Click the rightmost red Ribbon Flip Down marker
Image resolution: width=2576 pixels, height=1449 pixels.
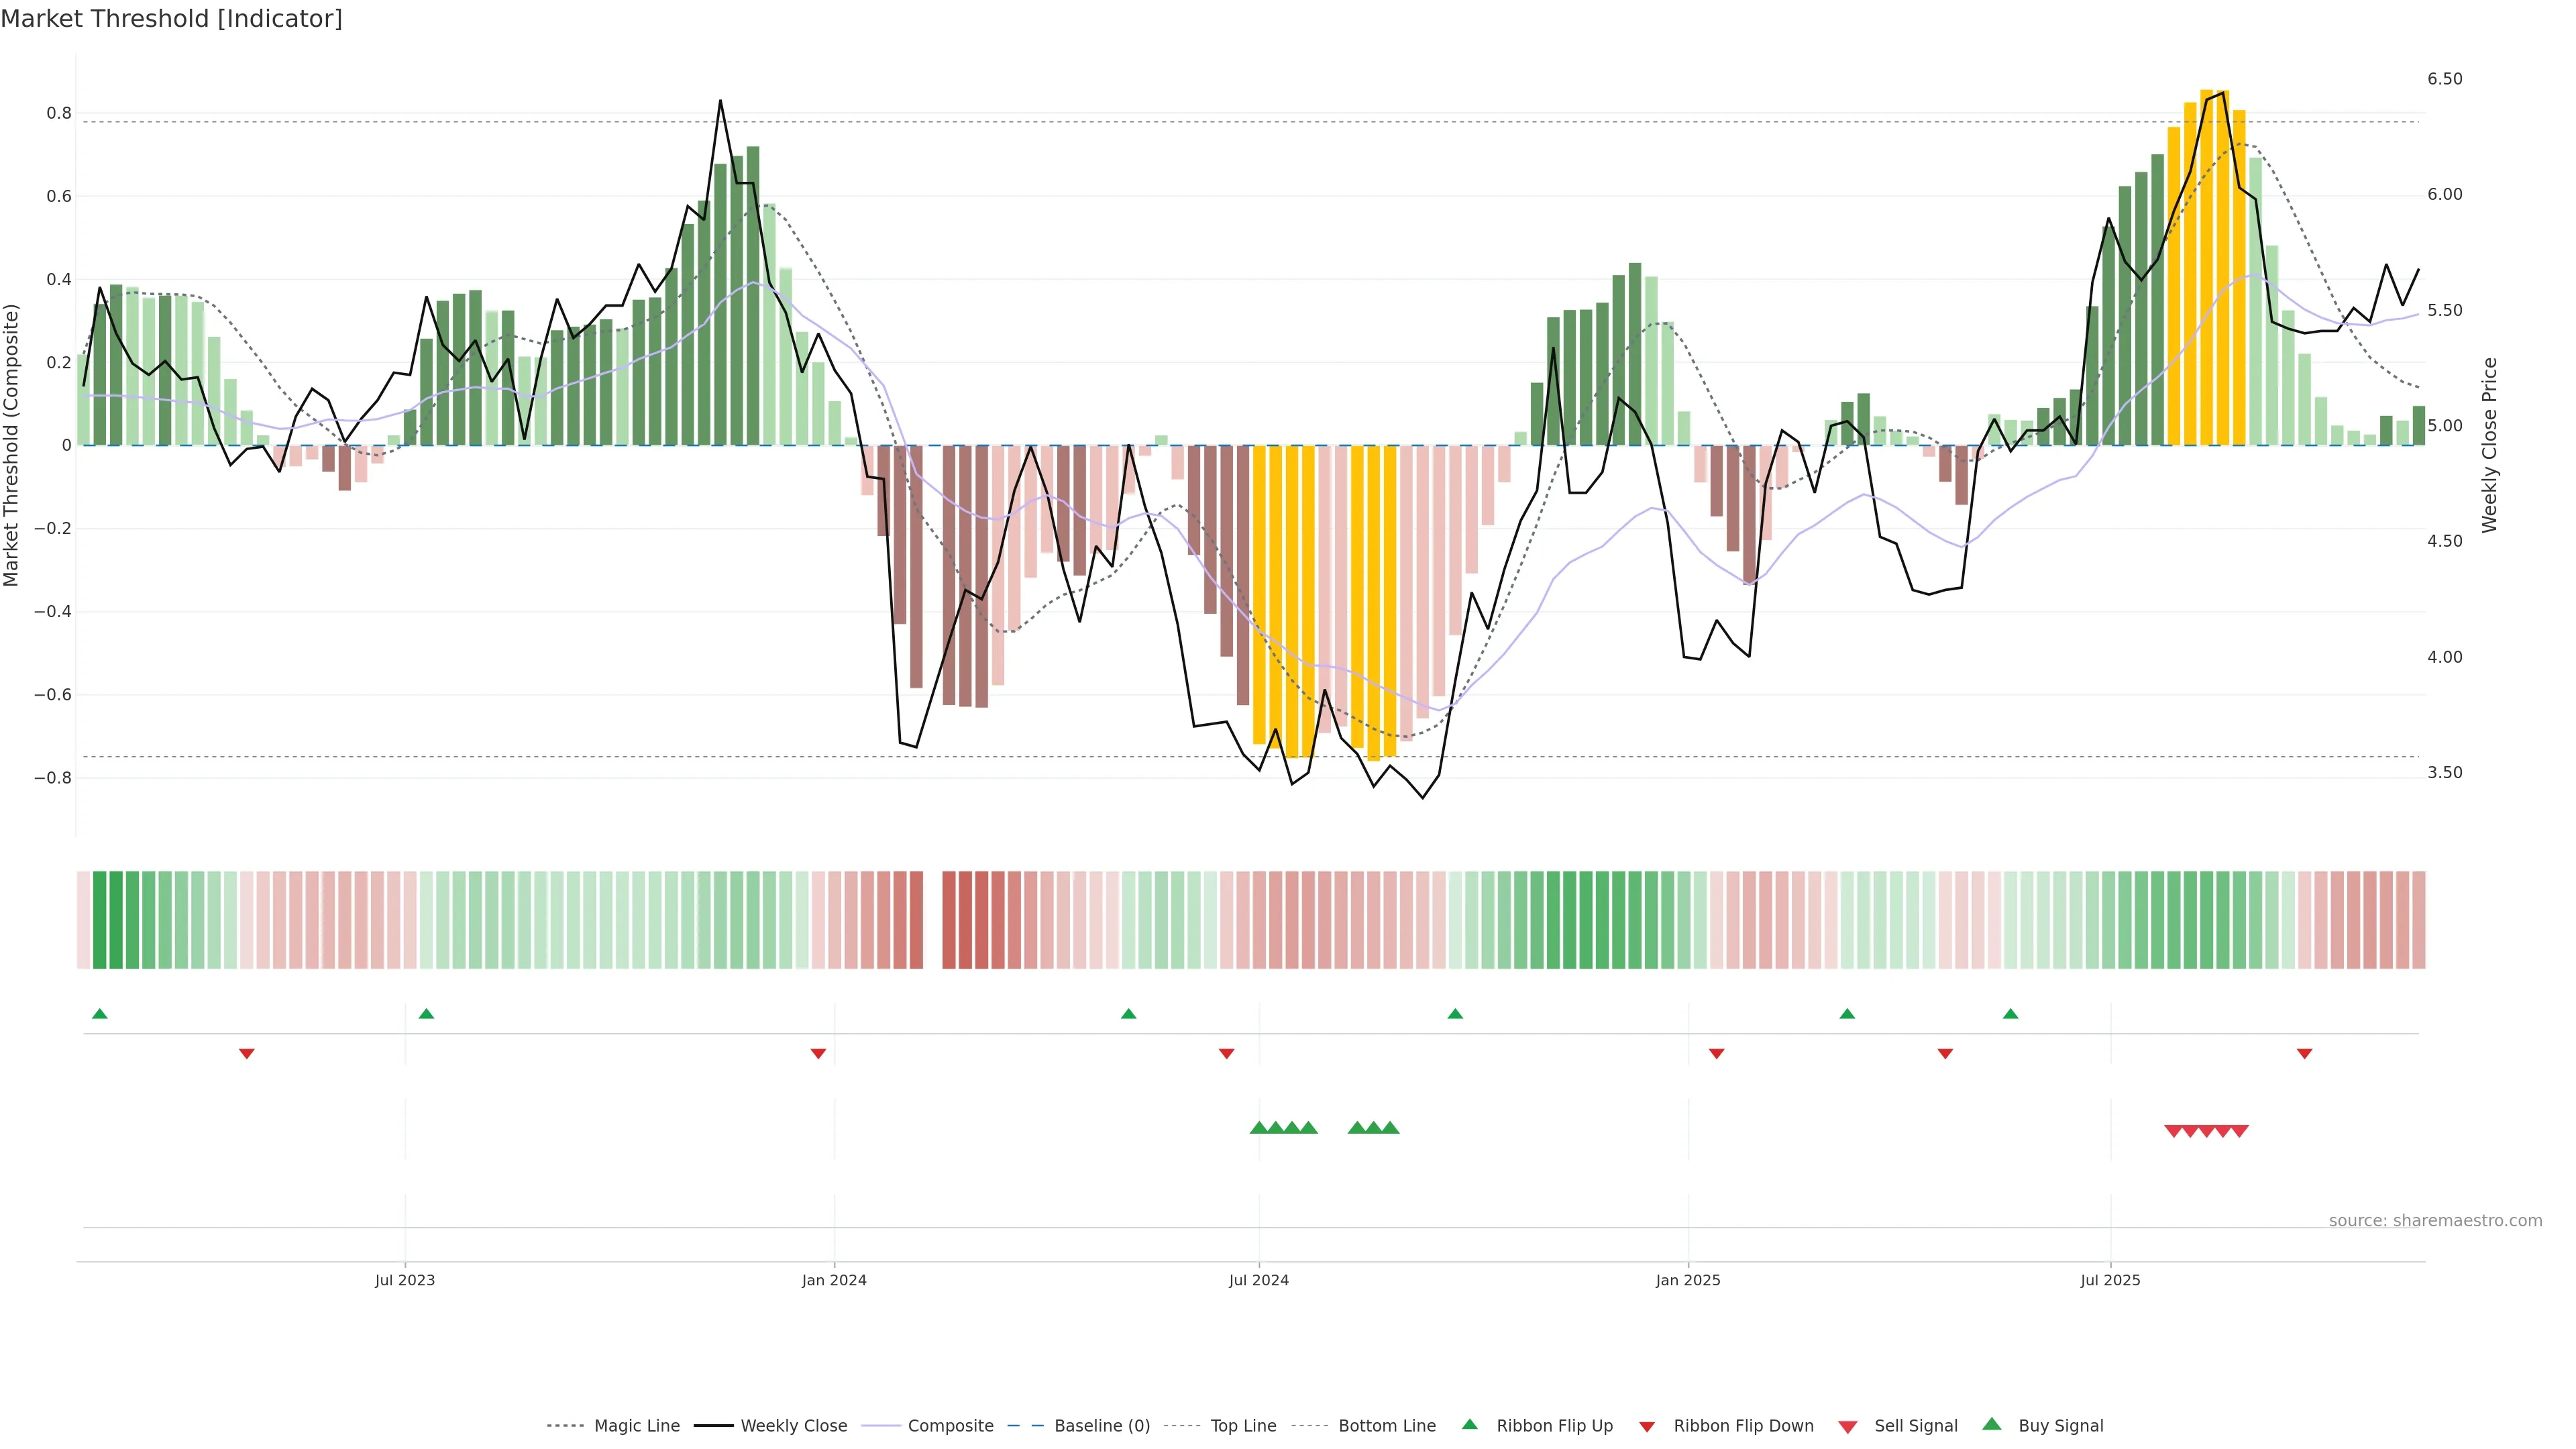click(2304, 1053)
